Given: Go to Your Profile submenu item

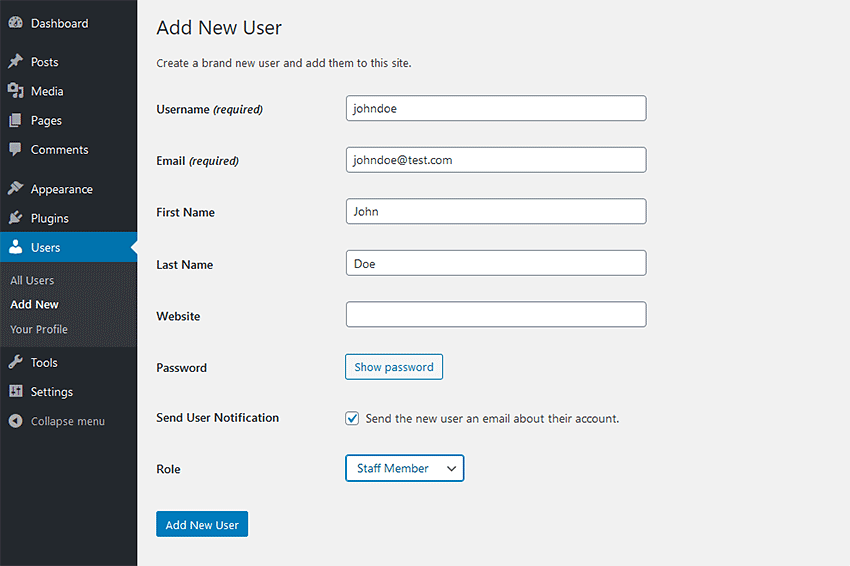Looking at the screenshot, I should coord(39,329).
